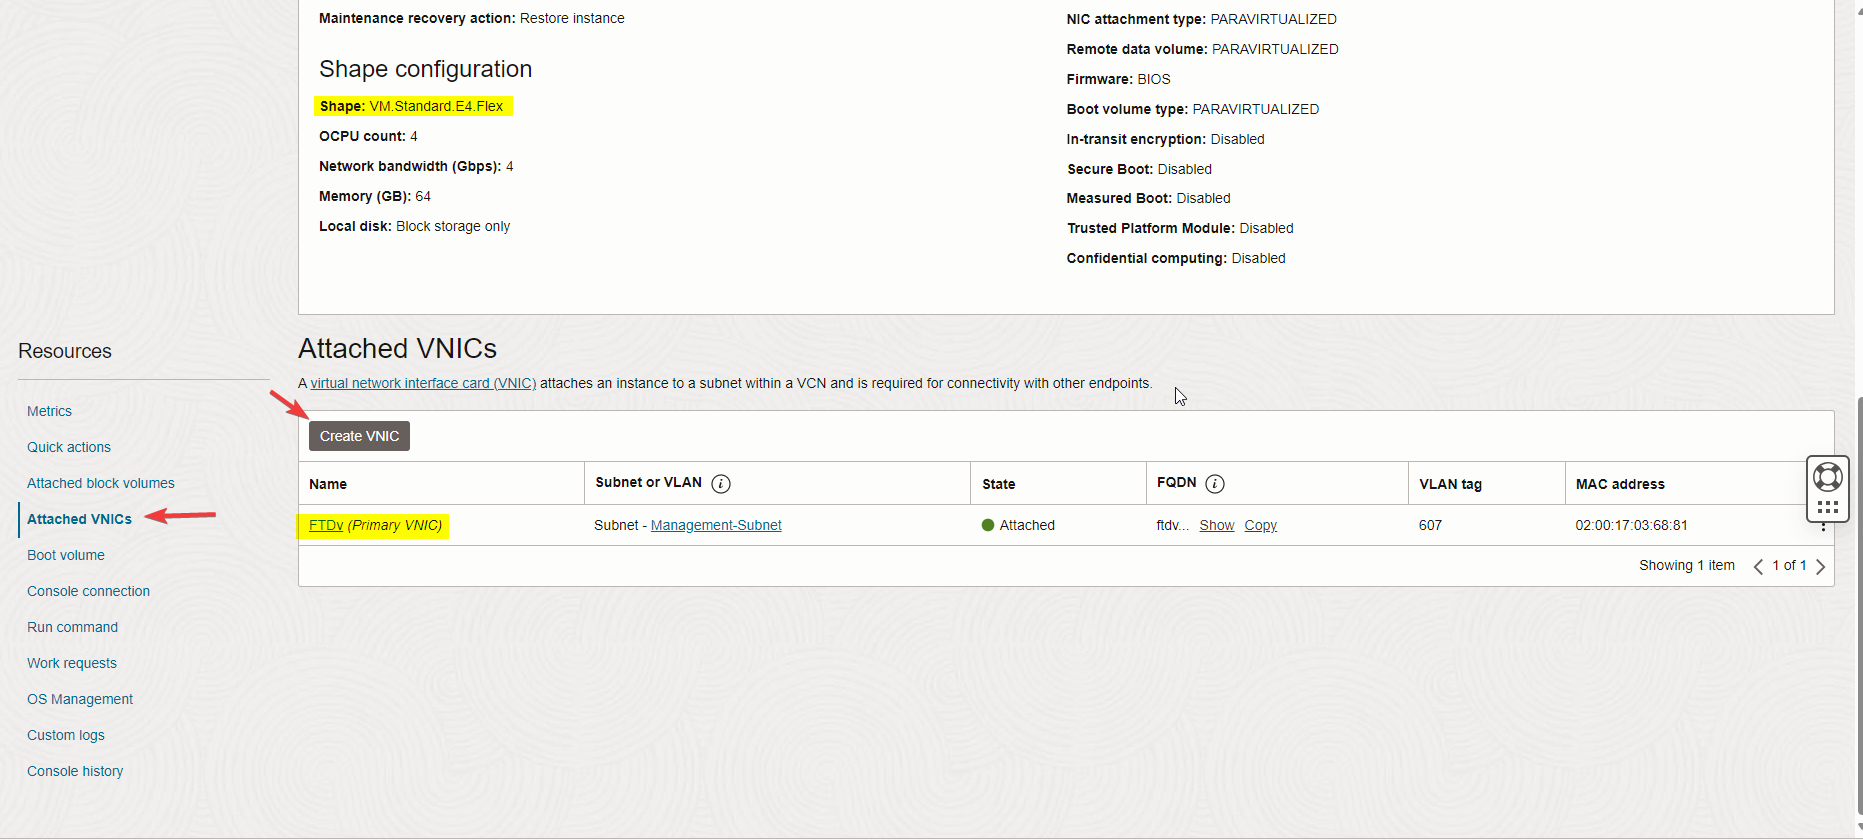Show the full FQDN value
Viewport: 1863px width, 840px height.
[x=1216, y=525]
